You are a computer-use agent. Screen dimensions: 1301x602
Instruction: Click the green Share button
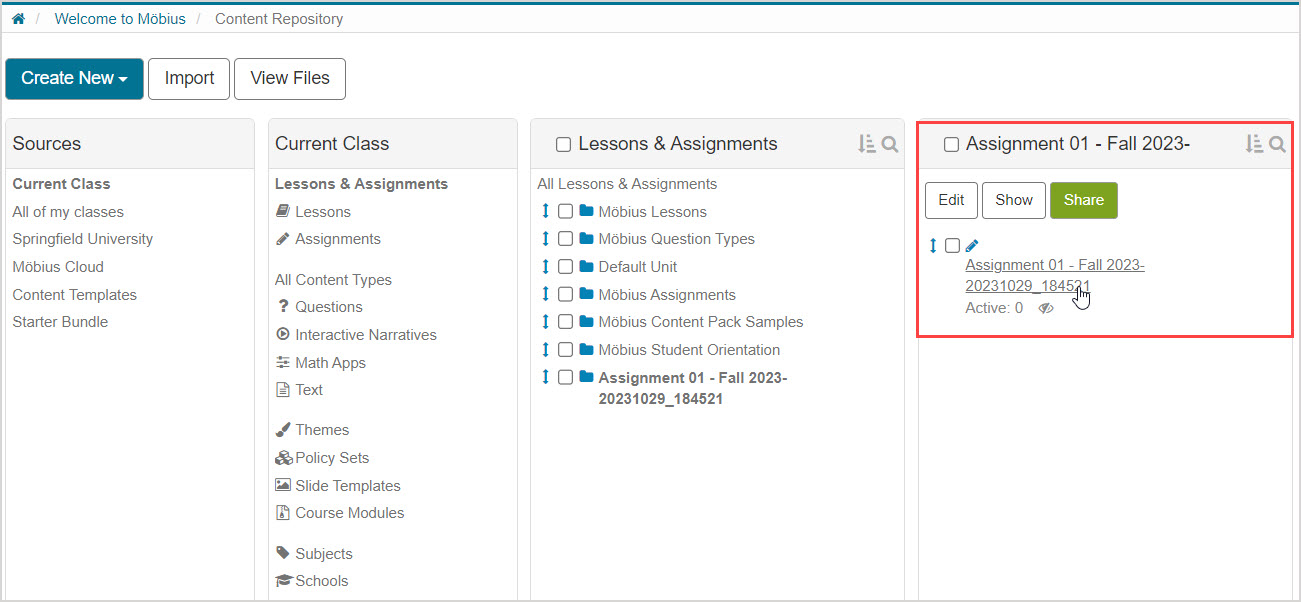pos(1083,200)
